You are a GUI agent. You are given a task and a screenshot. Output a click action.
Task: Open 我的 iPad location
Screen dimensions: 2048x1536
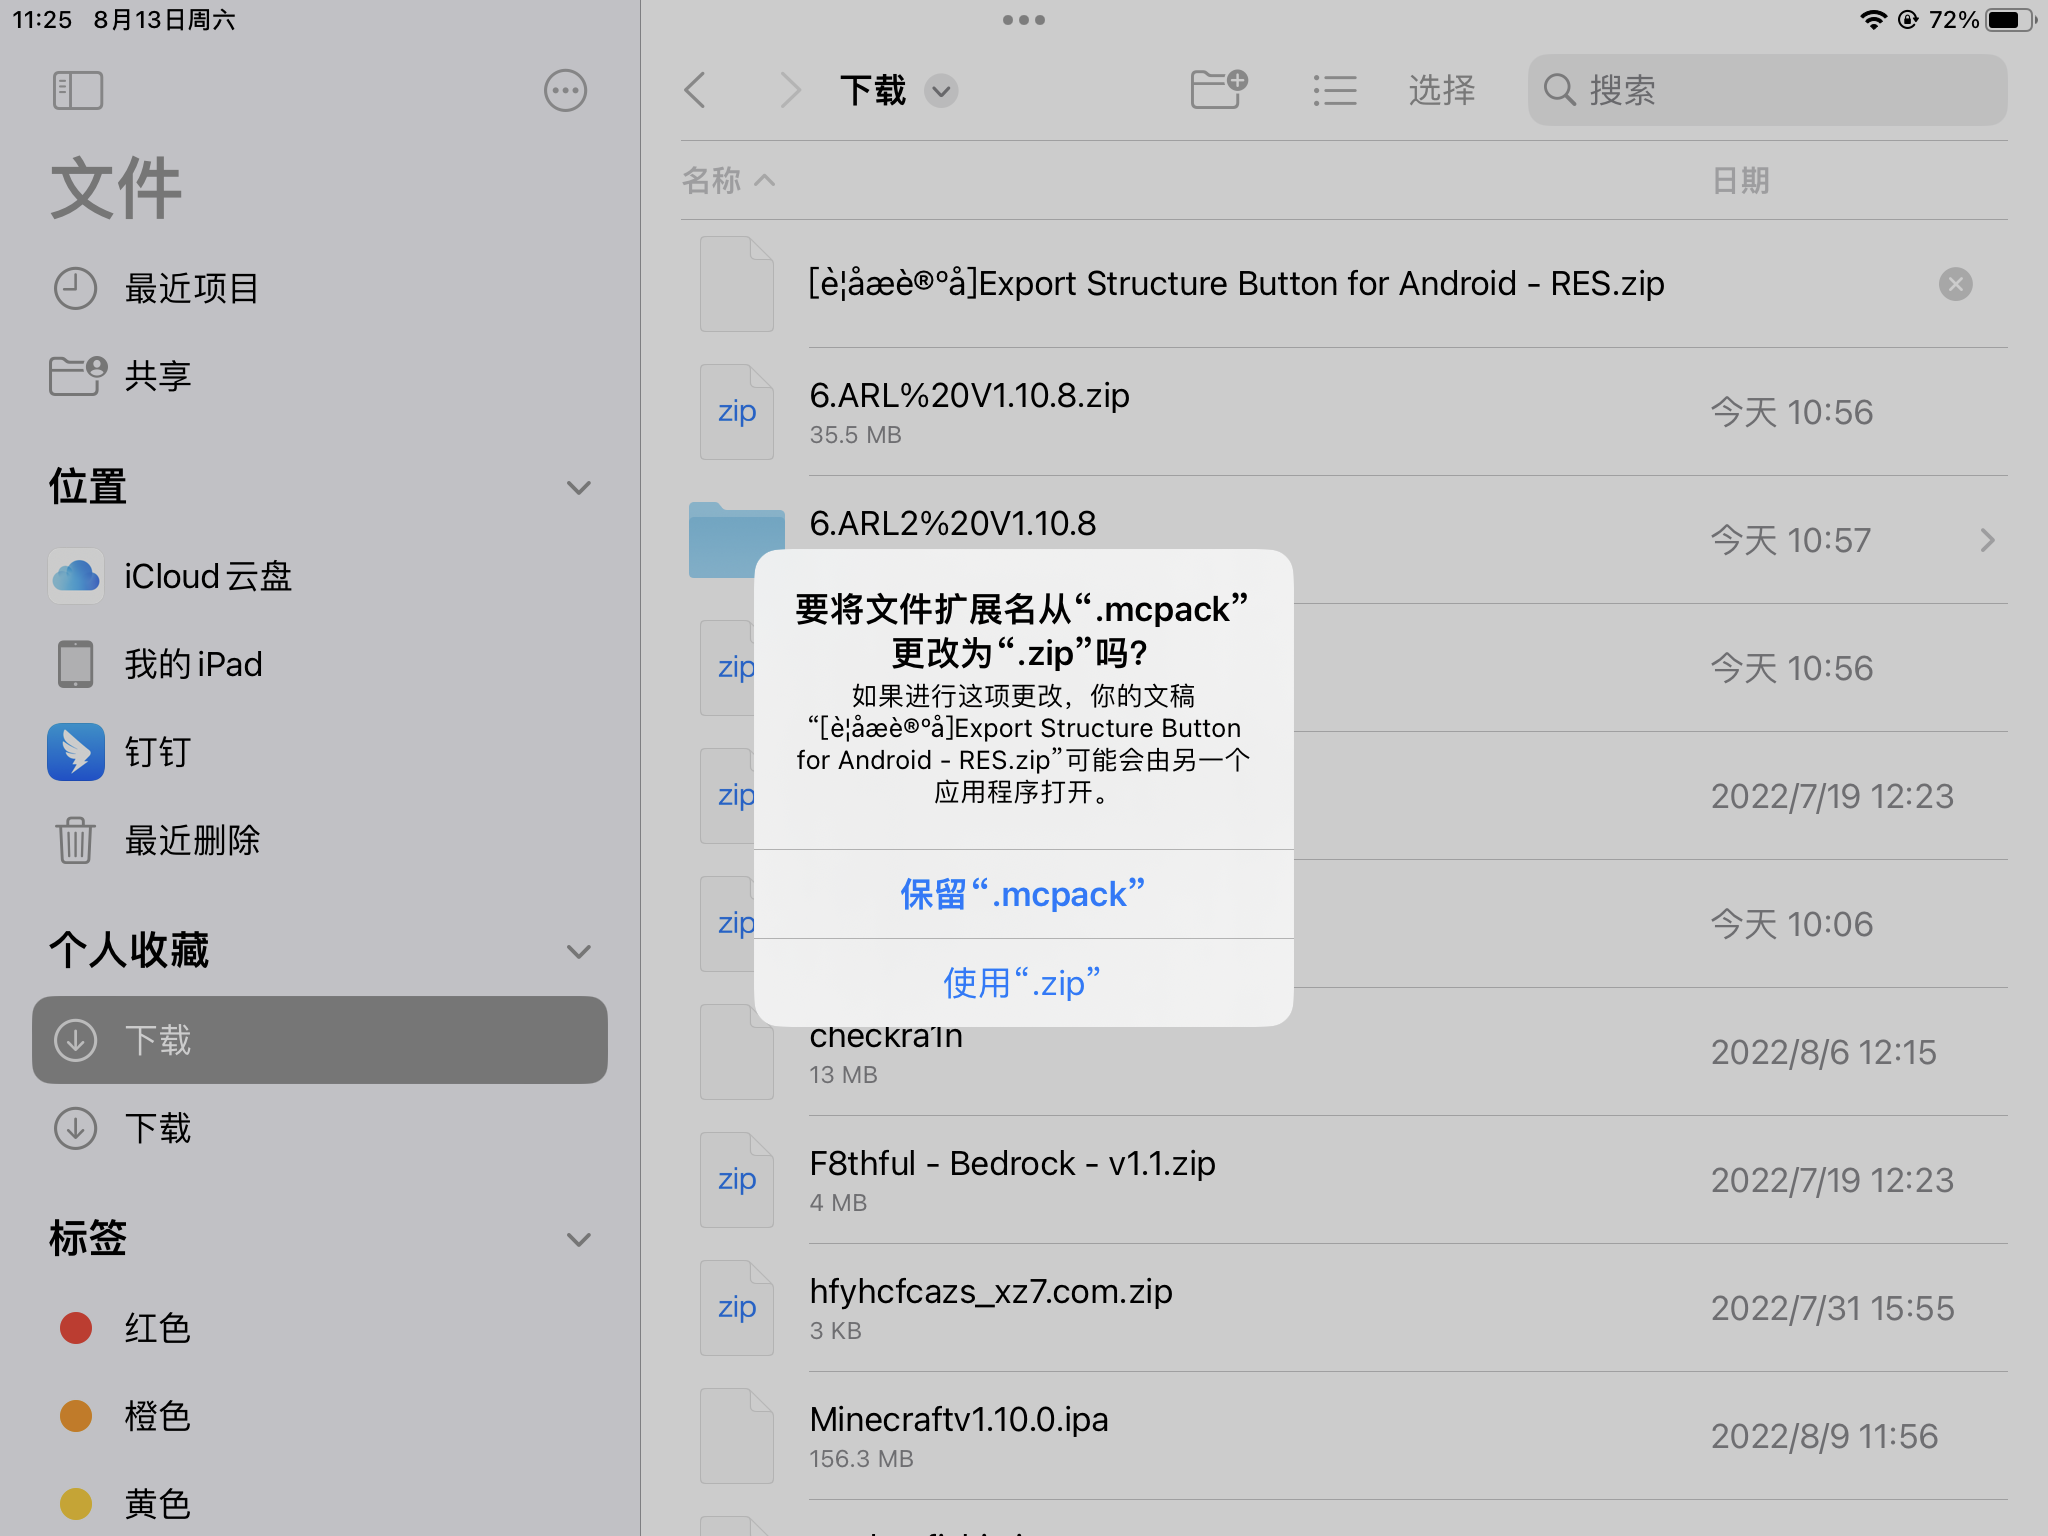320,664
